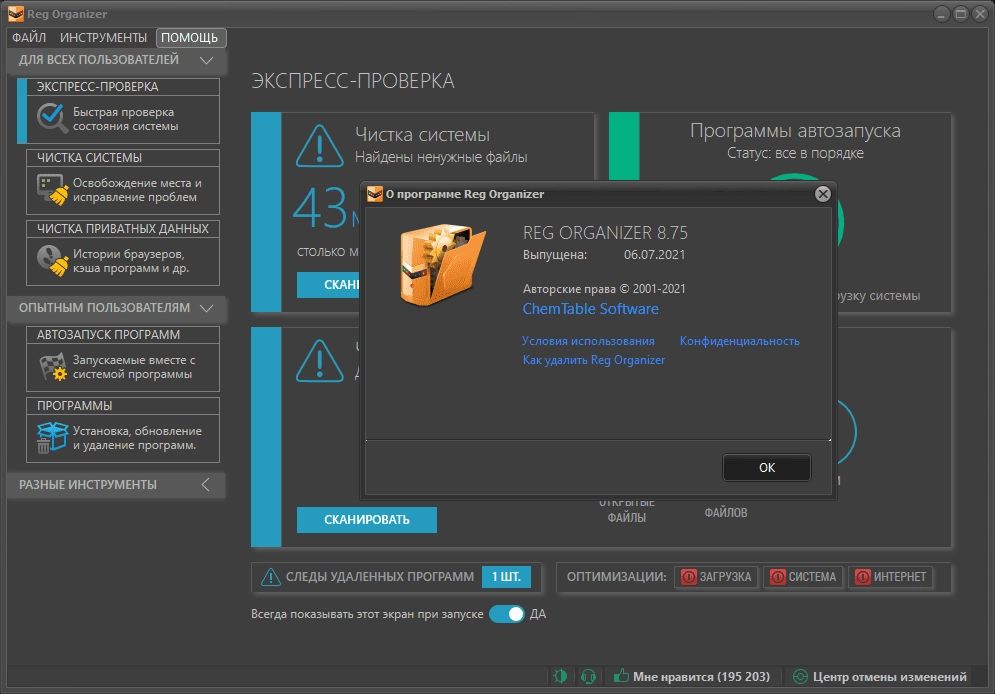Open Центр отмены изменений
This screenshot has height=694, width=995.
point(880,676)
